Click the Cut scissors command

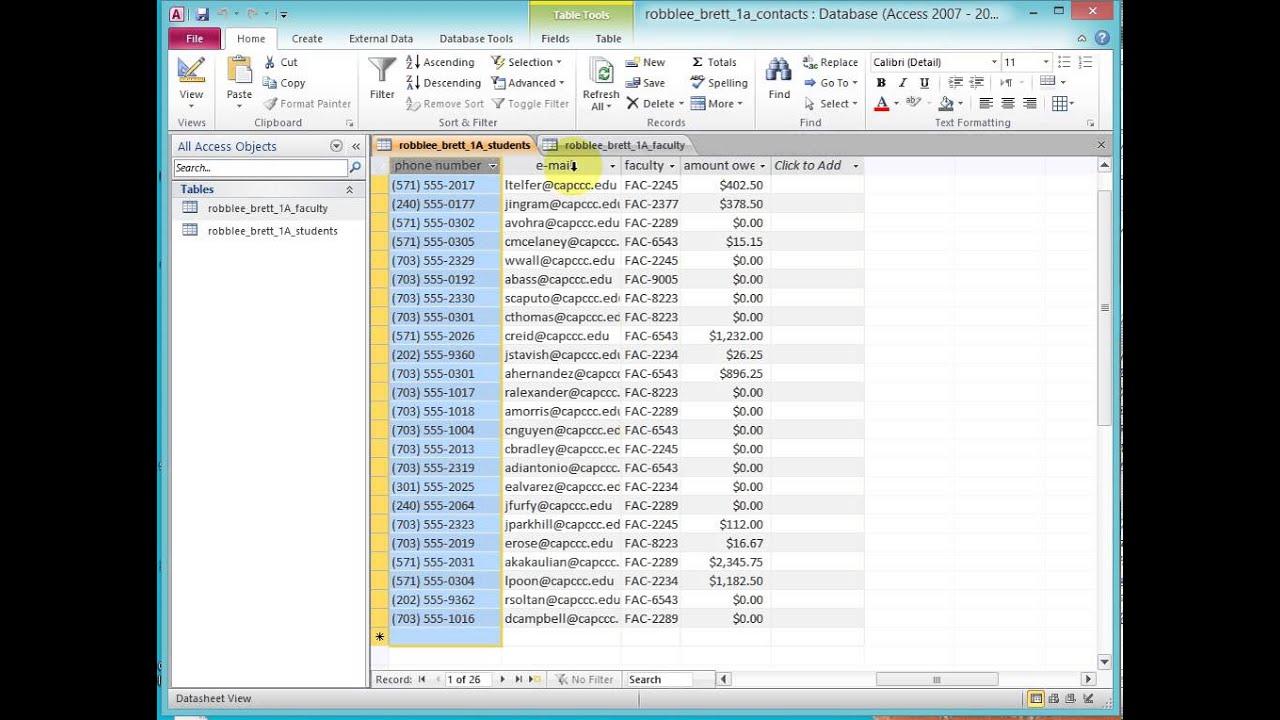pyautogui.click(x=280, y=62)
